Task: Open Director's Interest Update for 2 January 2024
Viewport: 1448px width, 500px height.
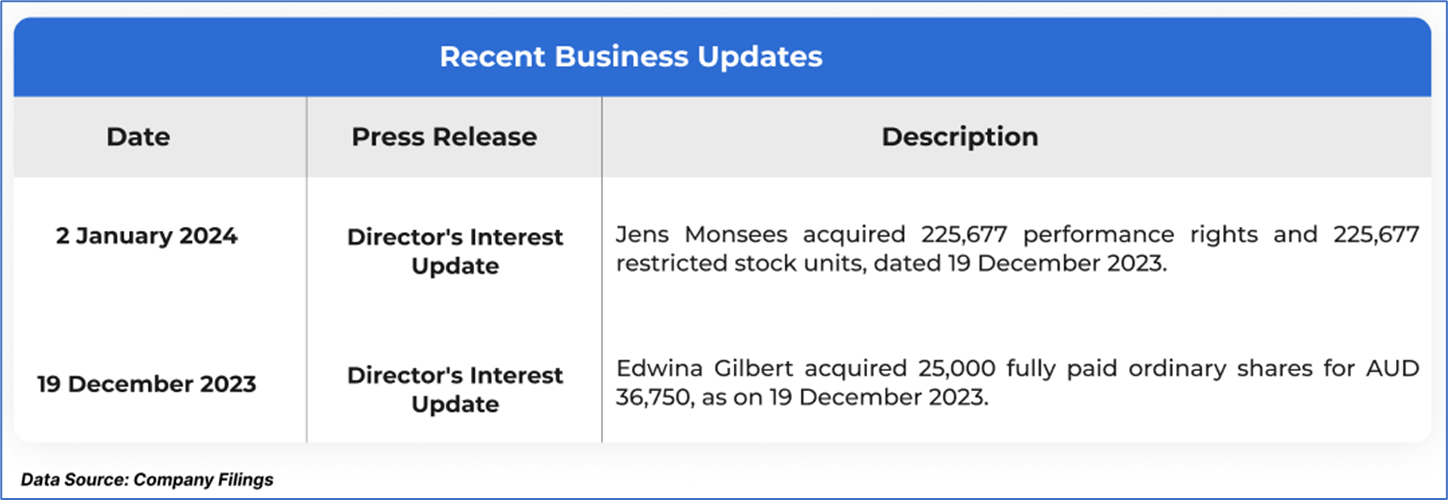Action: (455, 251)
